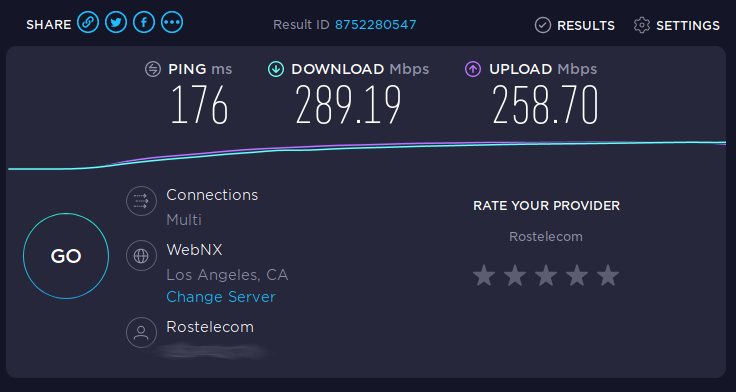Rate Rostelecom five stars
Image resolution: width=736 pixels, height=392 pixels.
[608, 275]
